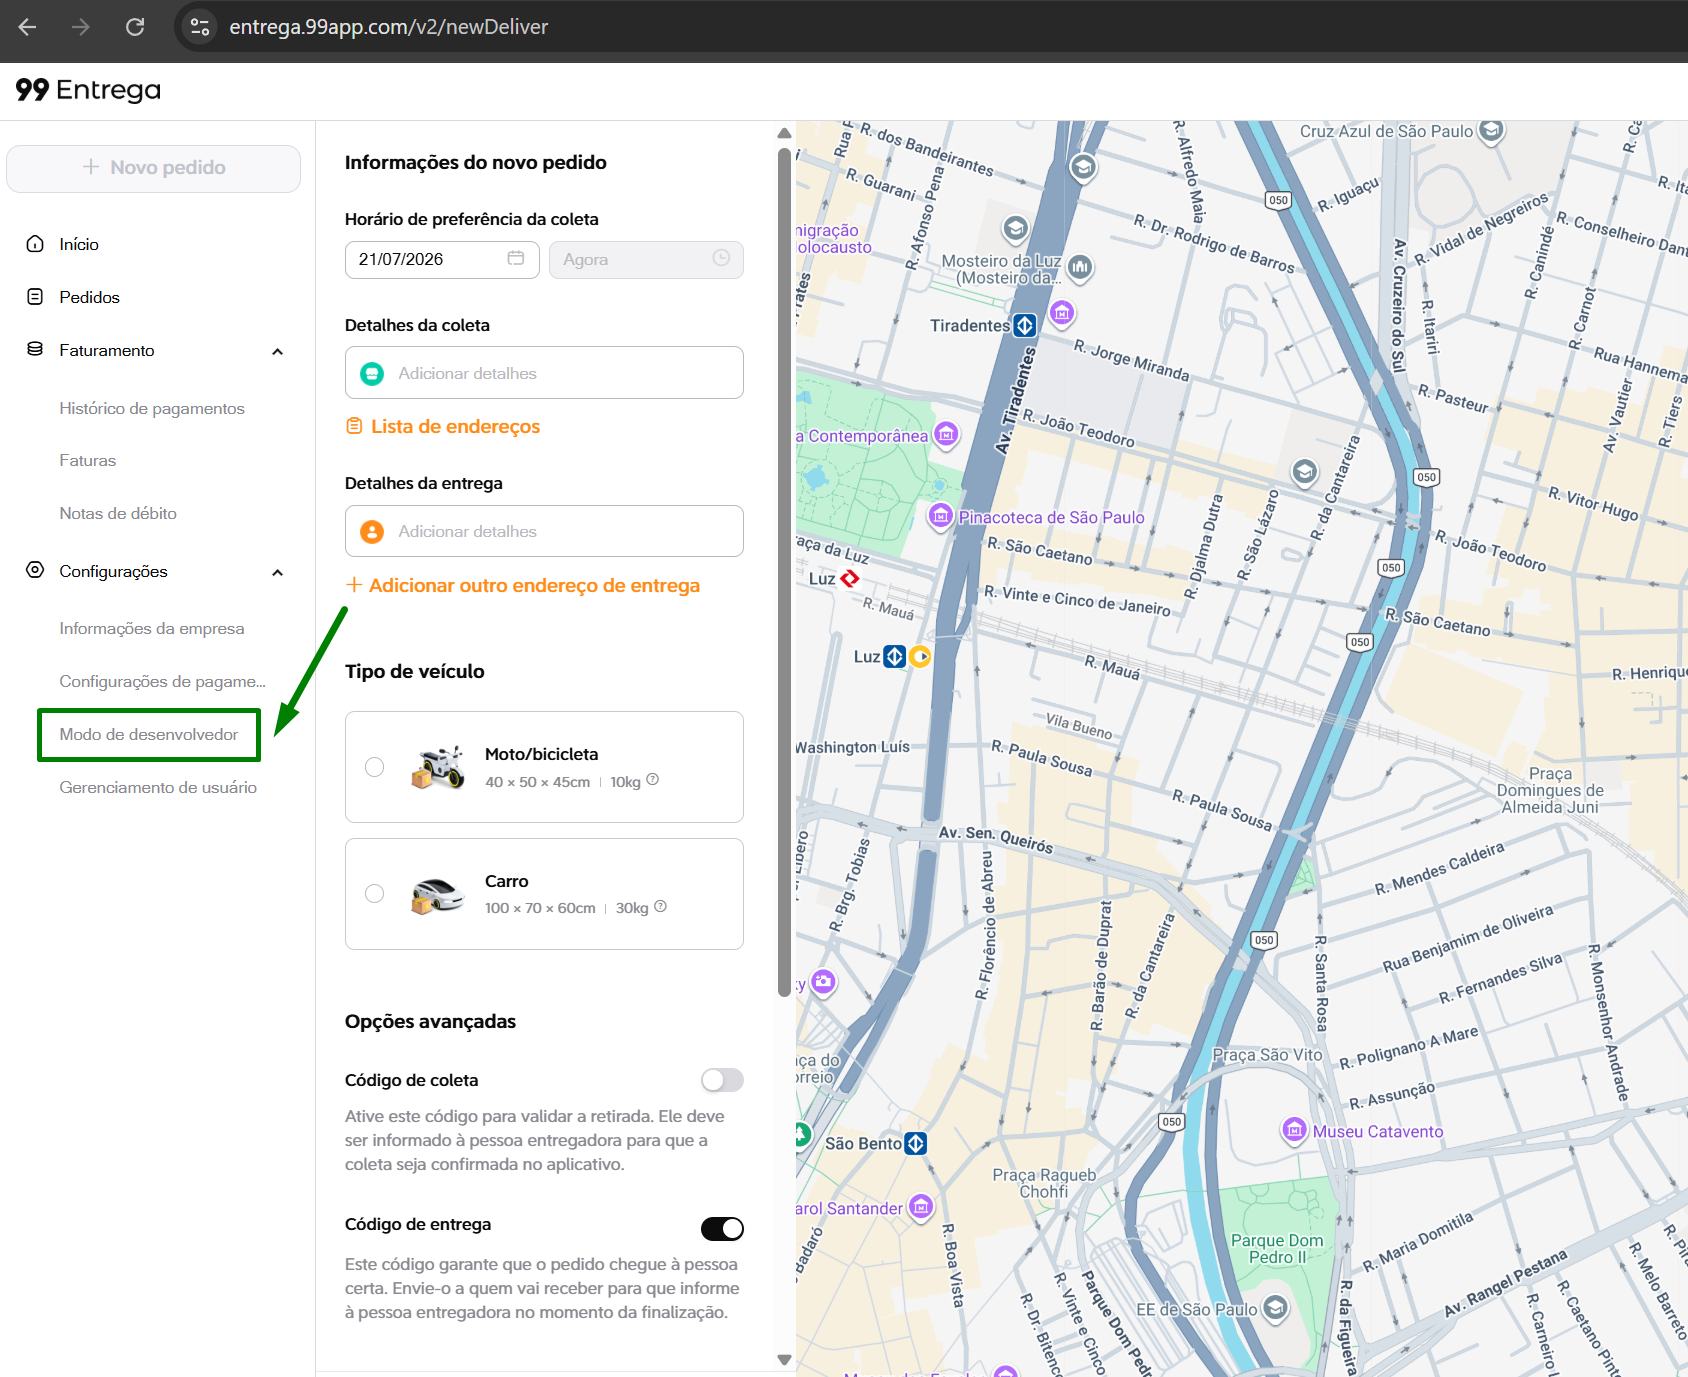Select the Carro vehicle card
Image resolution: width=1688 pixels, height=1377 pixels.
point(544,894)
